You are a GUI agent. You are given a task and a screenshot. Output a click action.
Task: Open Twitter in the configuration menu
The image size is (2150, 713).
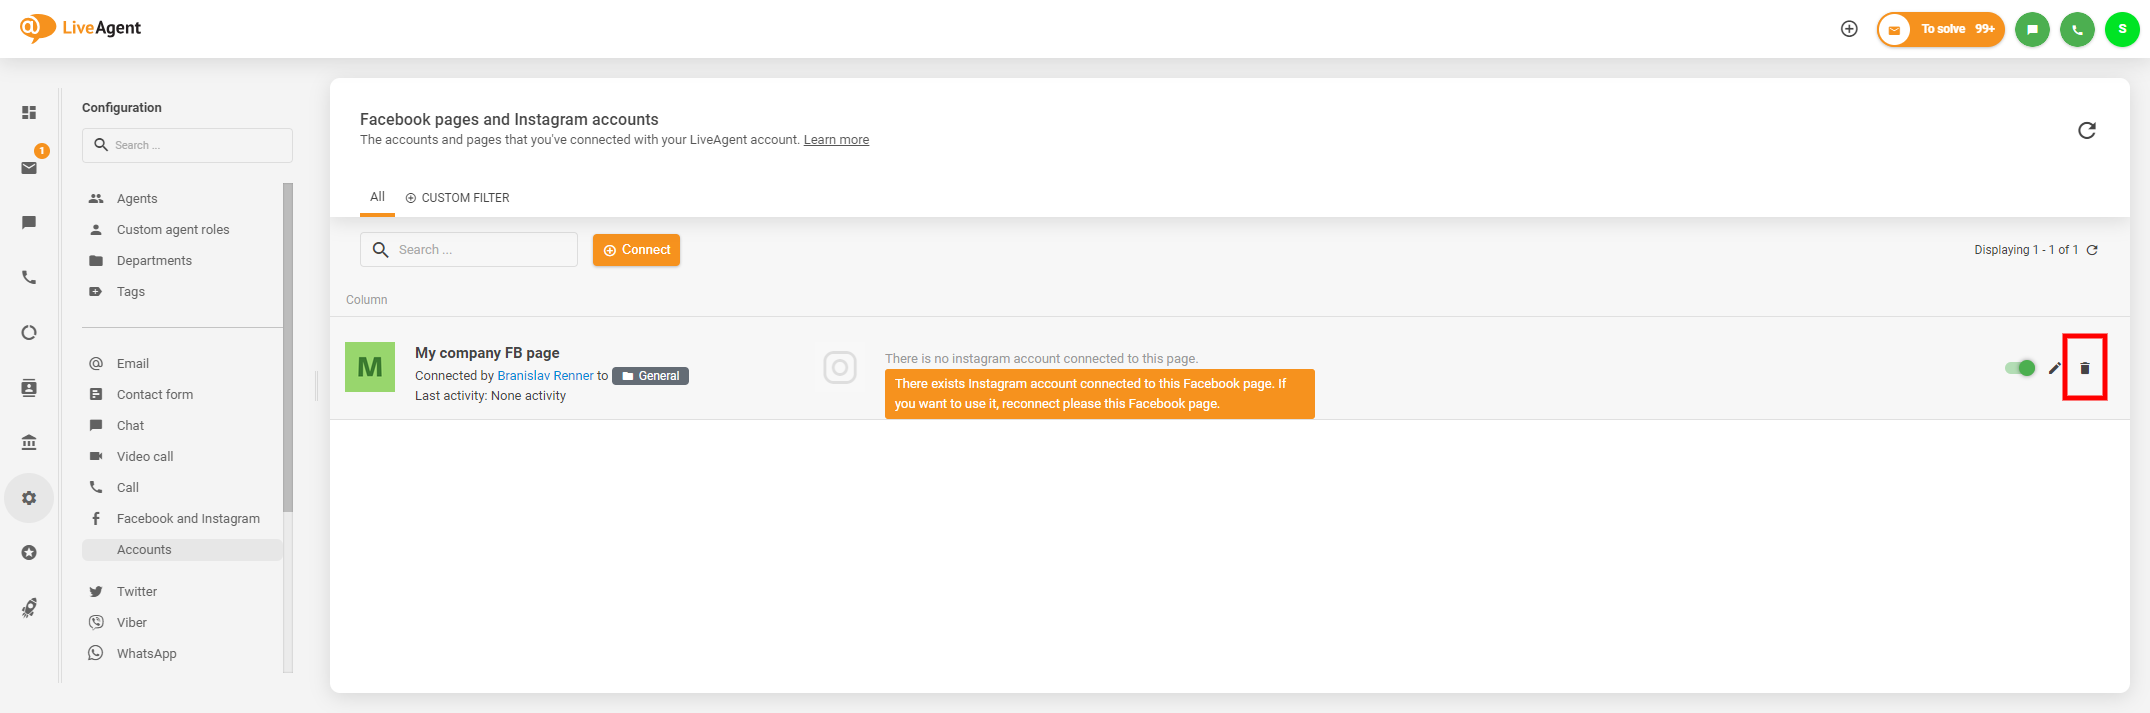pos(137,592)
